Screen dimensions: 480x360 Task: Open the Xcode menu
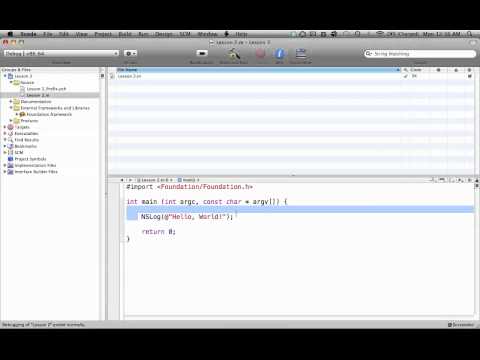point(28,34)
